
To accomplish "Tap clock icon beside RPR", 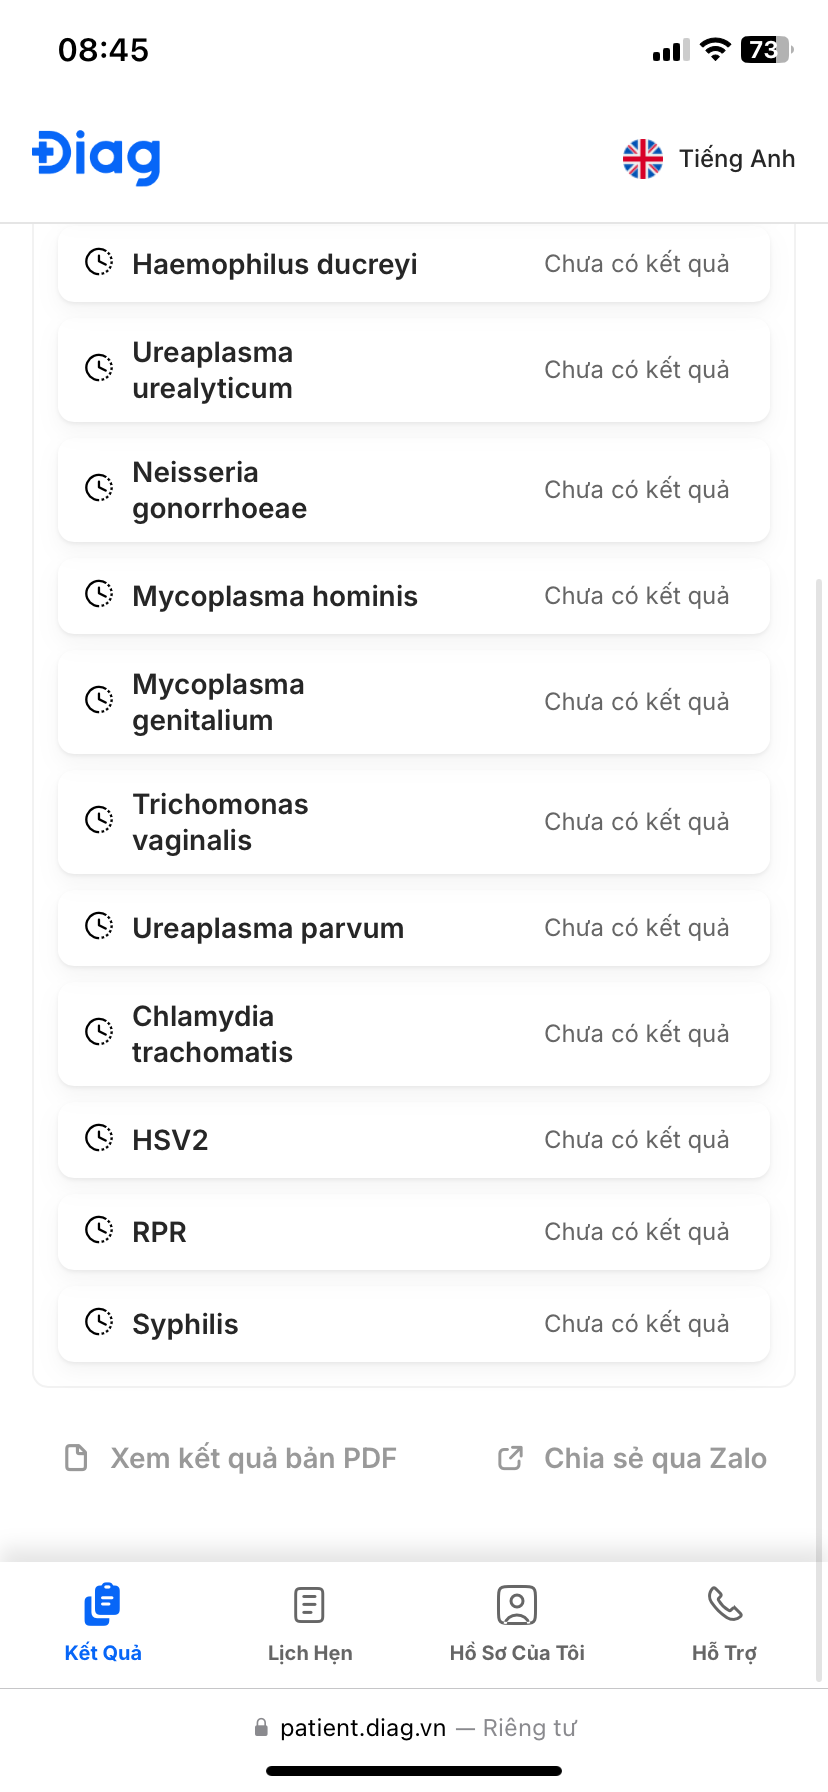I will coord(99,1231).
